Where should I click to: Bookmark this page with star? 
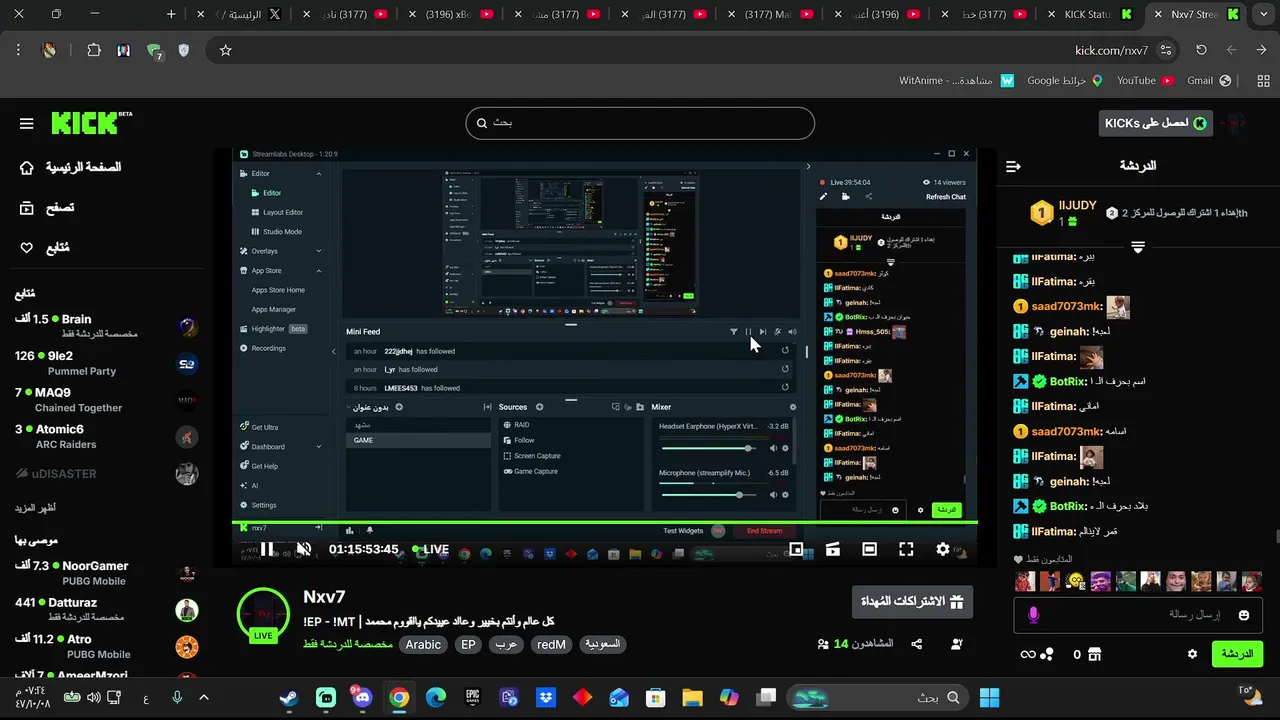tap(226, 50)
